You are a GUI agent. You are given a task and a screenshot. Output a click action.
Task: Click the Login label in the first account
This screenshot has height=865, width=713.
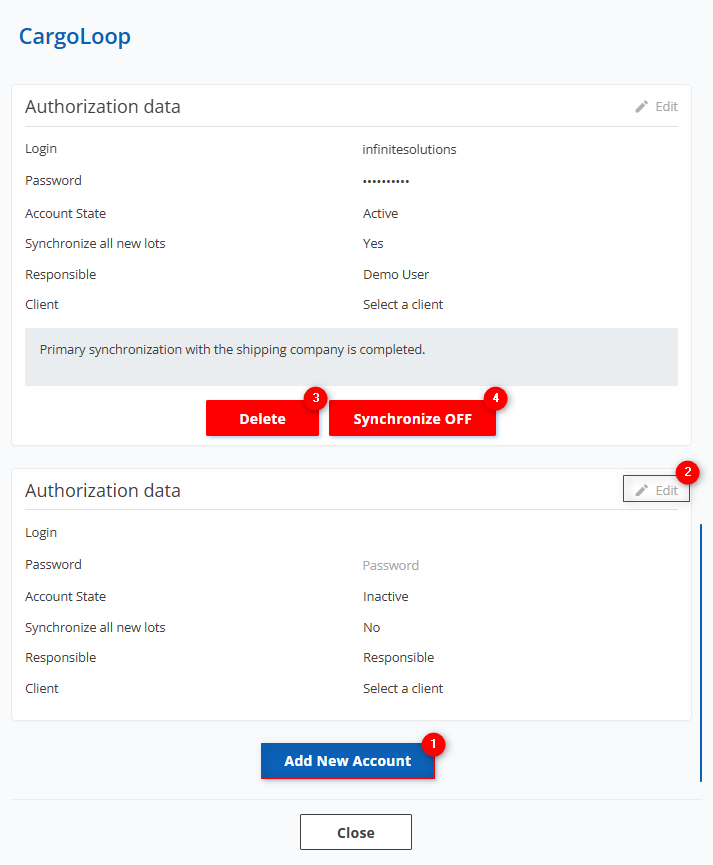click(x=41, y=148)
